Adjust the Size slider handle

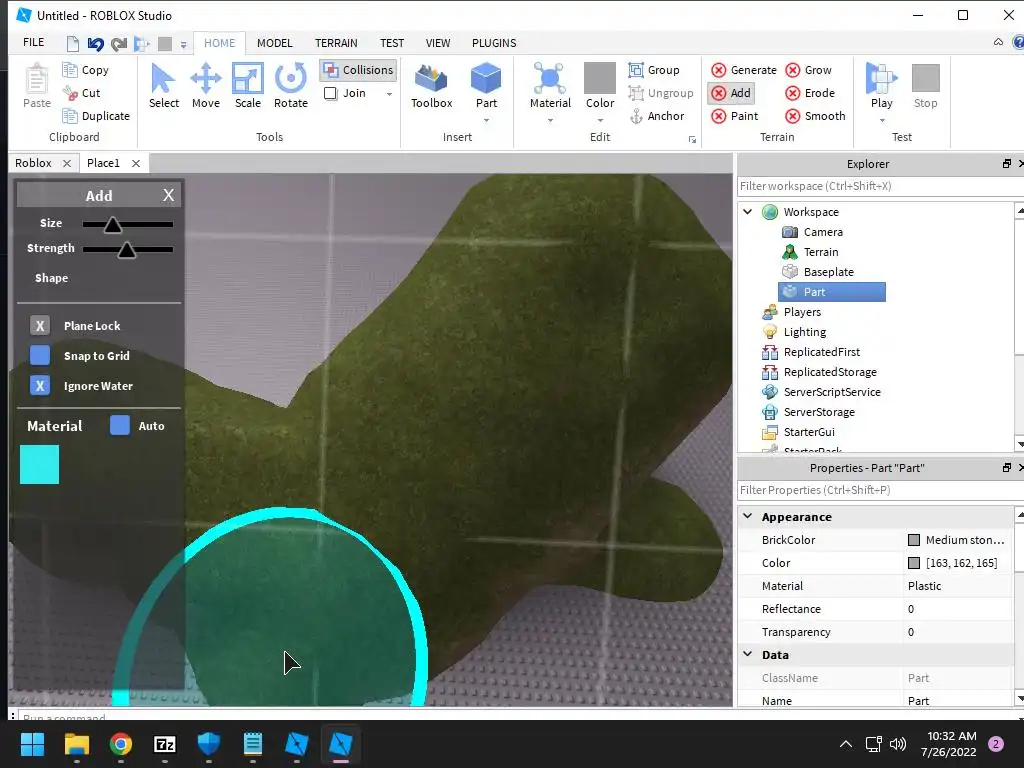click(x=112, y=225)
